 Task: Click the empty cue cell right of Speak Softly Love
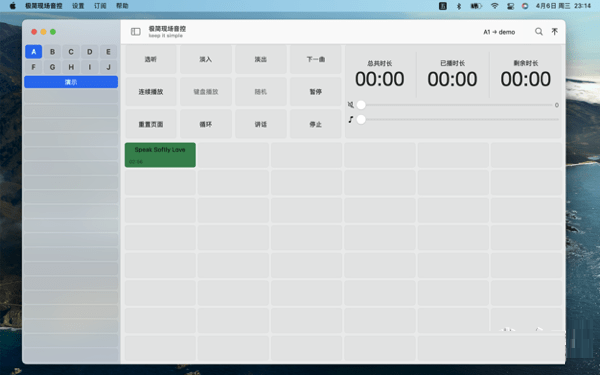tap(233, 155)
